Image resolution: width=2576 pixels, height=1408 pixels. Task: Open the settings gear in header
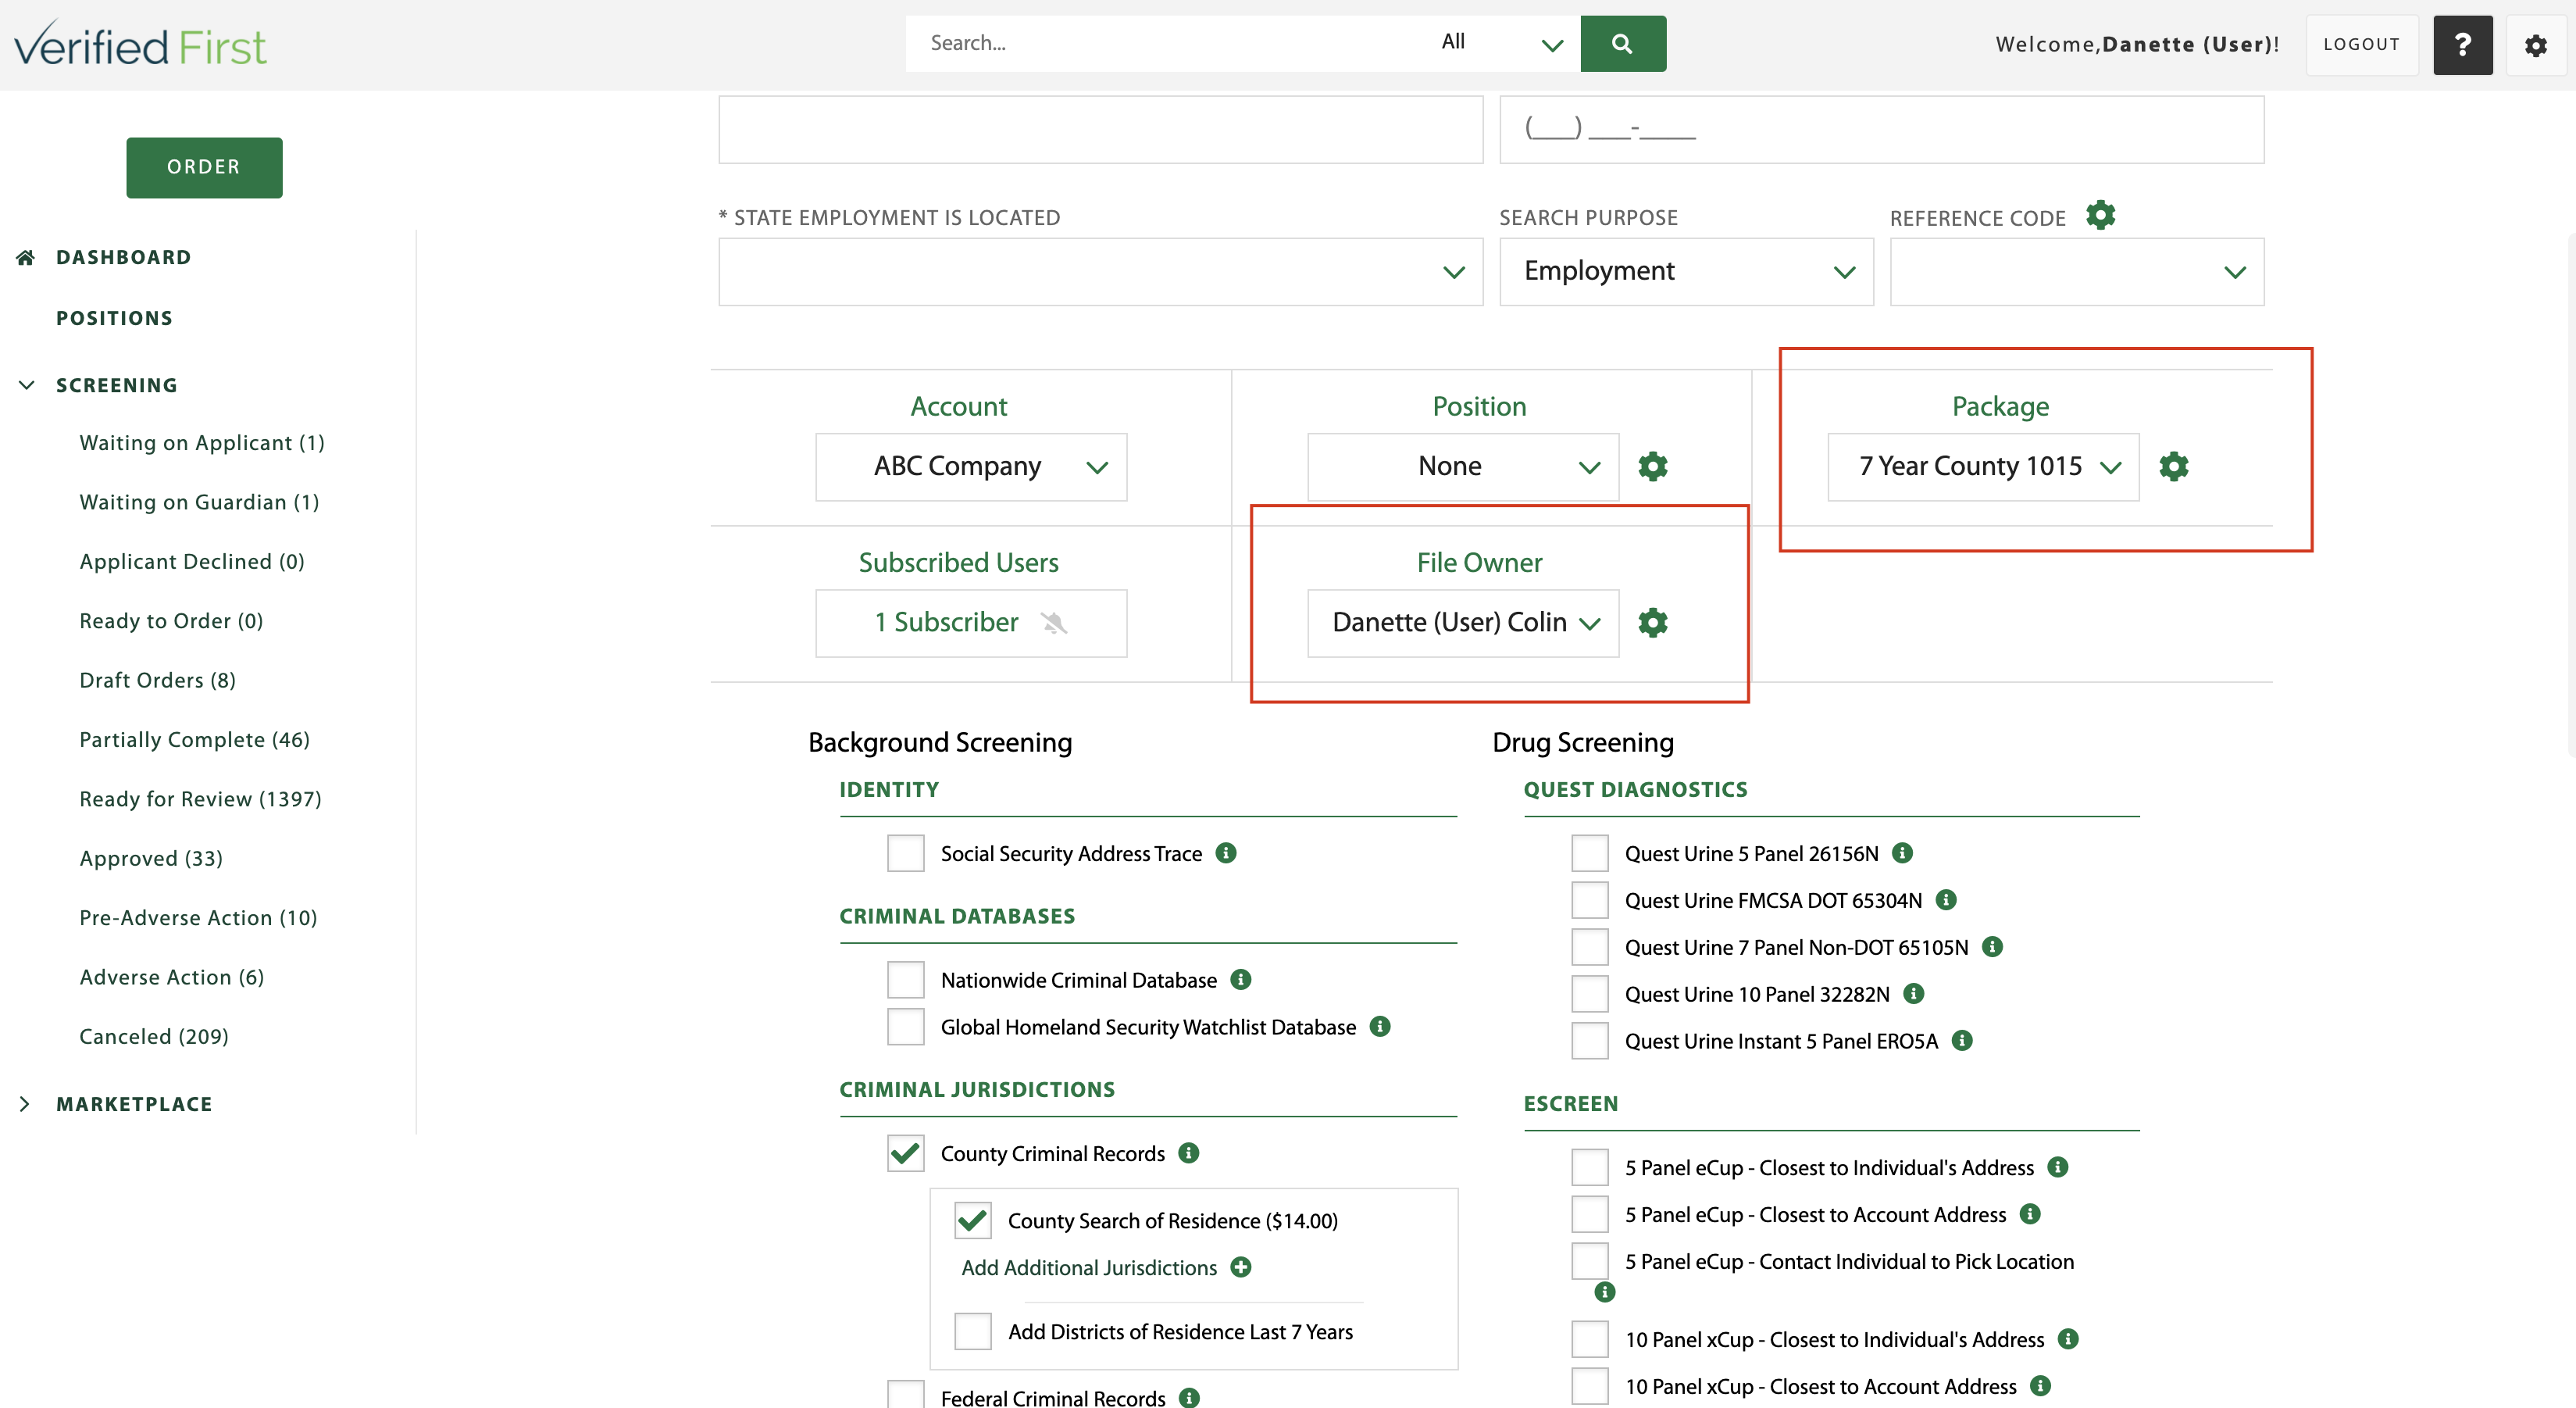(2536, 45)
